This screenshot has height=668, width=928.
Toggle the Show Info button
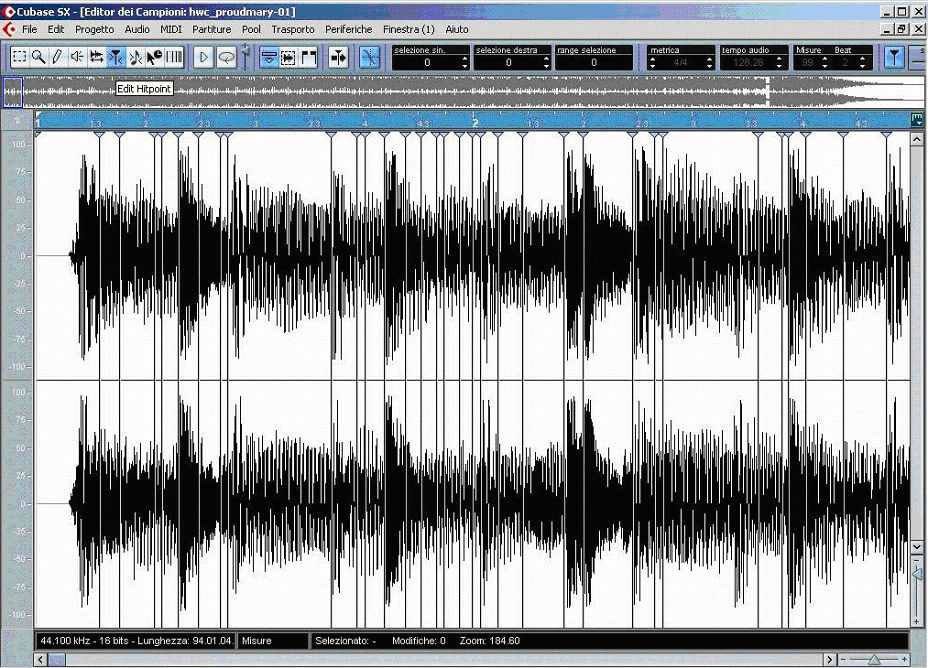269,57
